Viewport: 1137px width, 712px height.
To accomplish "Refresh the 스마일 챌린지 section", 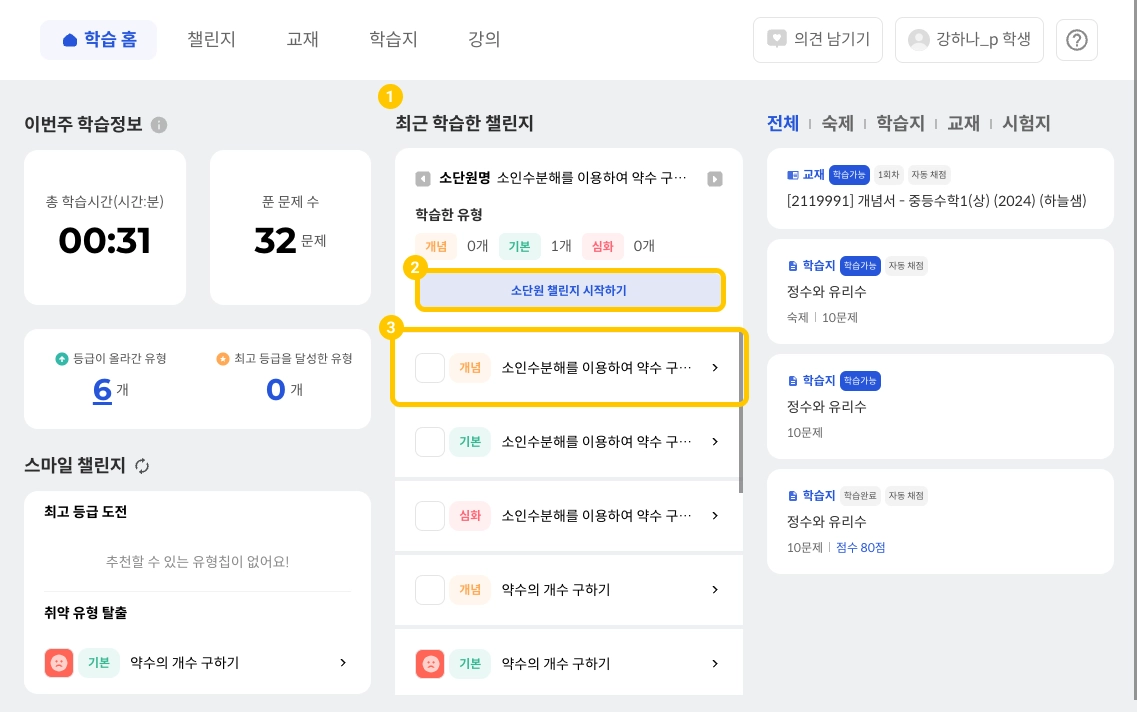I will [x=142, y=466].
